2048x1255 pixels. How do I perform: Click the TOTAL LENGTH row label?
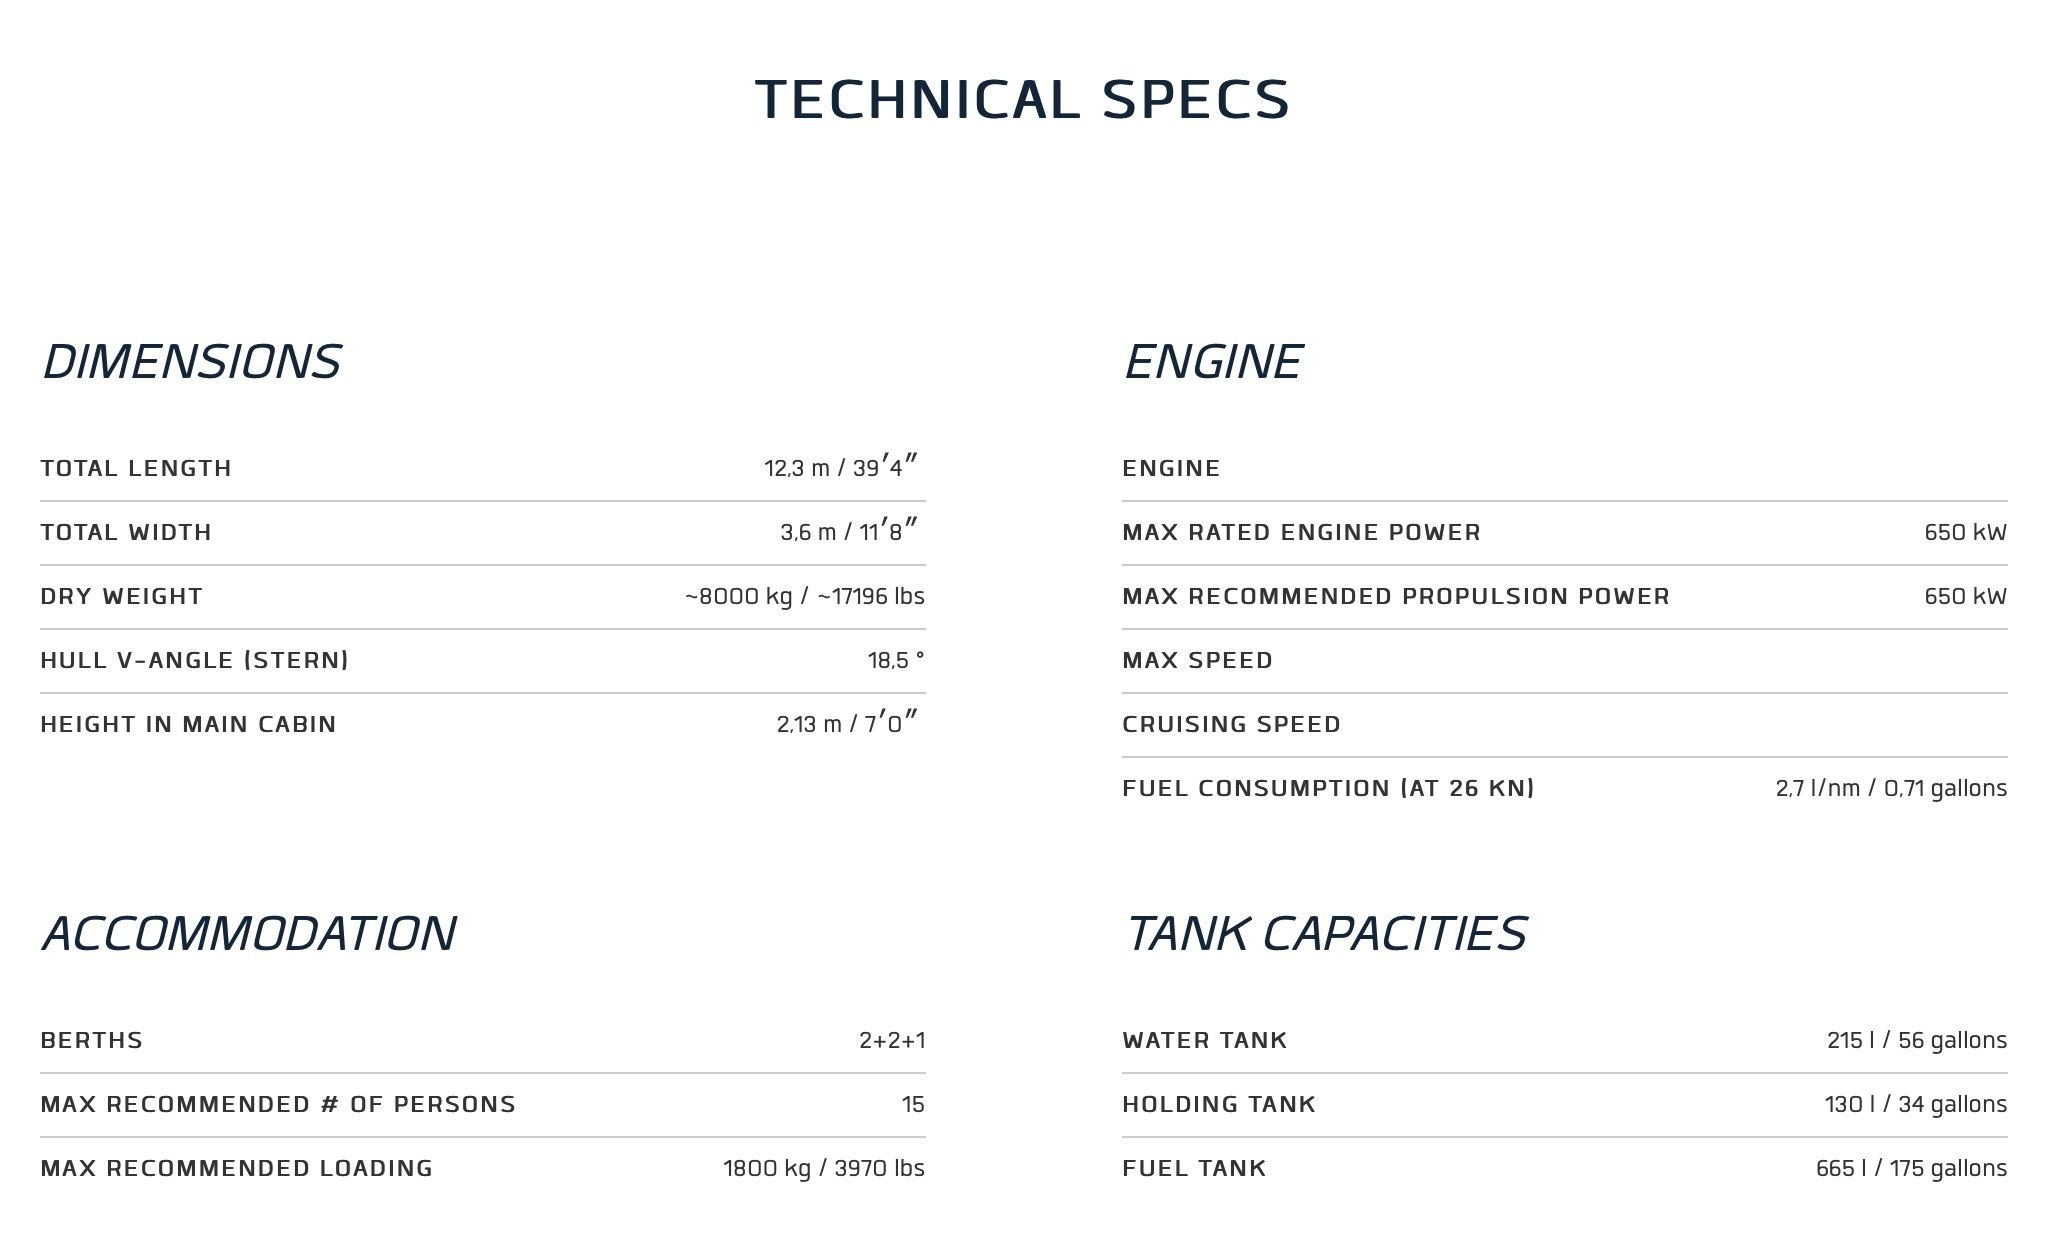pos(136,468)
